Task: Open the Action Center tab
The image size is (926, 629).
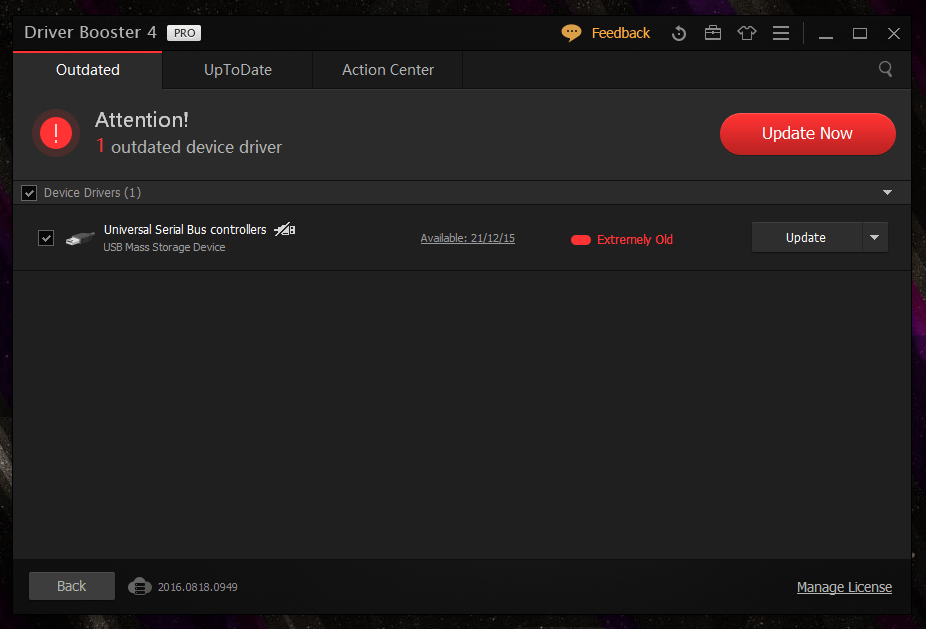Action: tap(388, 70)
